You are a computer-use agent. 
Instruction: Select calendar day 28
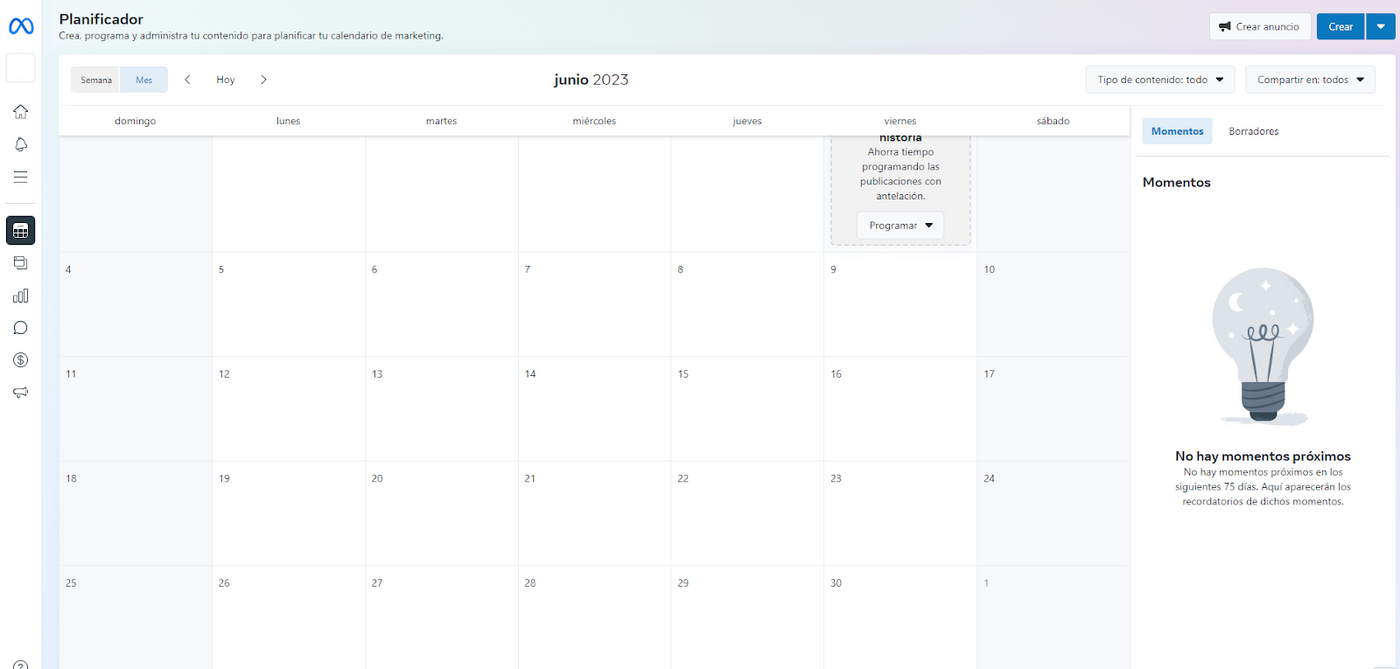tap(594, 617)
